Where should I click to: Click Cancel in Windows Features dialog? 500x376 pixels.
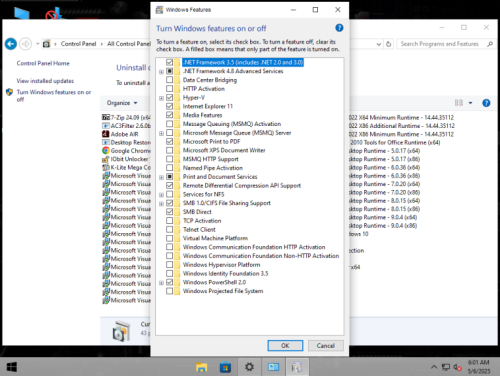(326, 346)
